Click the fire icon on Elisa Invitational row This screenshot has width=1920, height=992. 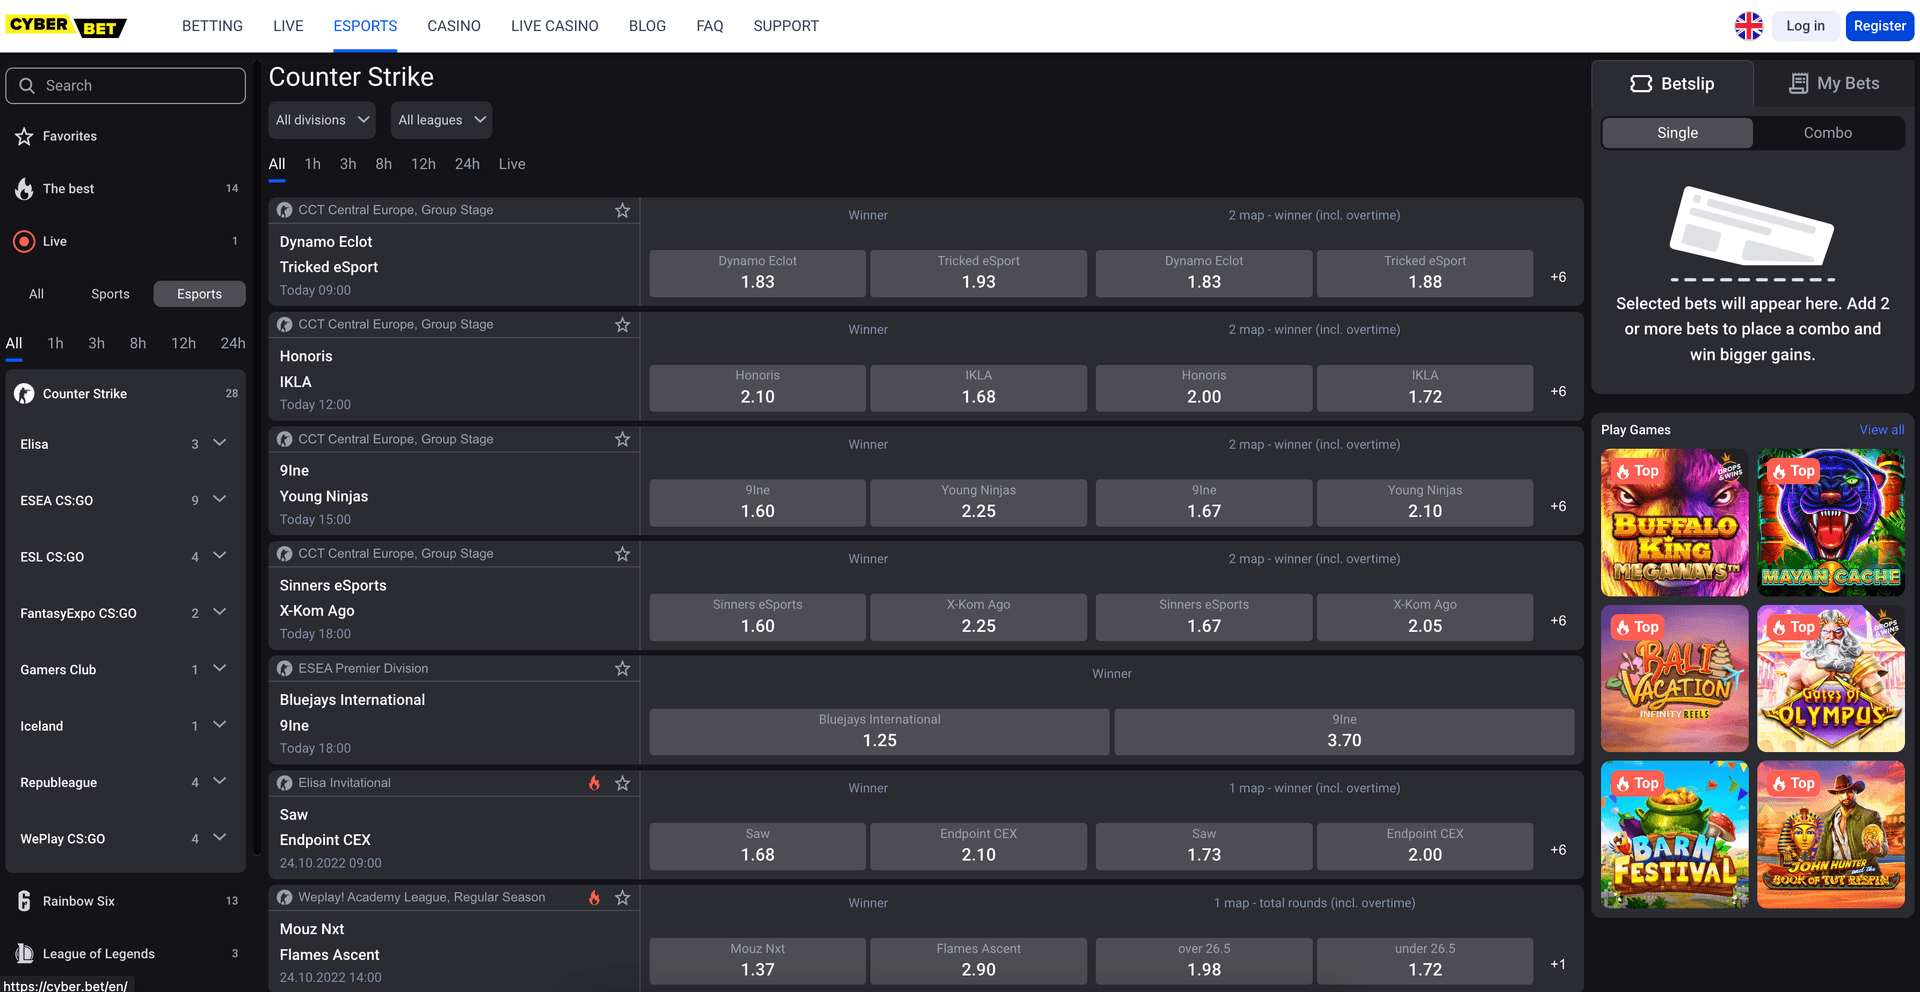[x=594, y=783]
